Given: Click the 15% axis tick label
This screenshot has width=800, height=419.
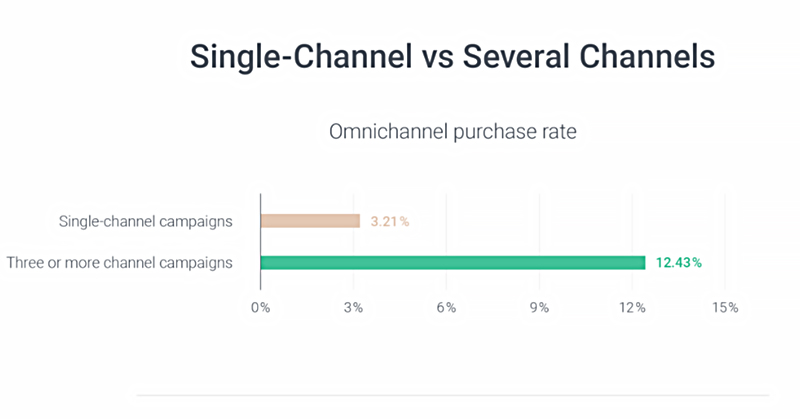Looking at the screenshot, I should [725, 308].
